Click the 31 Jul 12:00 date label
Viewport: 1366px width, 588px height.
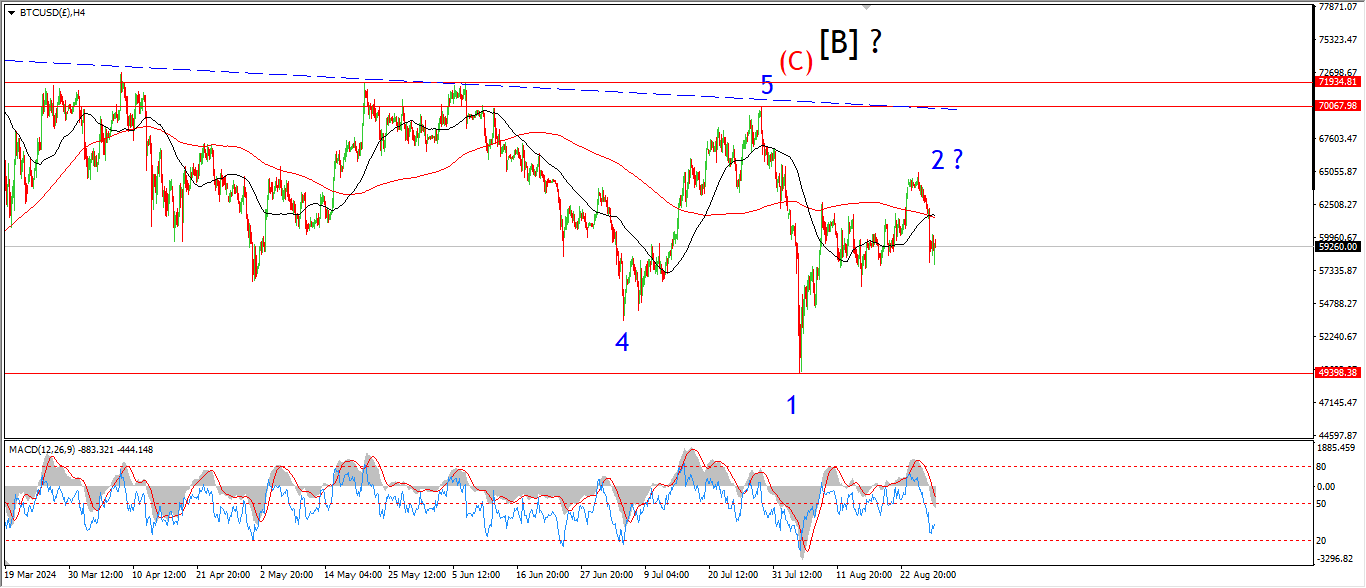click(795, 575)
